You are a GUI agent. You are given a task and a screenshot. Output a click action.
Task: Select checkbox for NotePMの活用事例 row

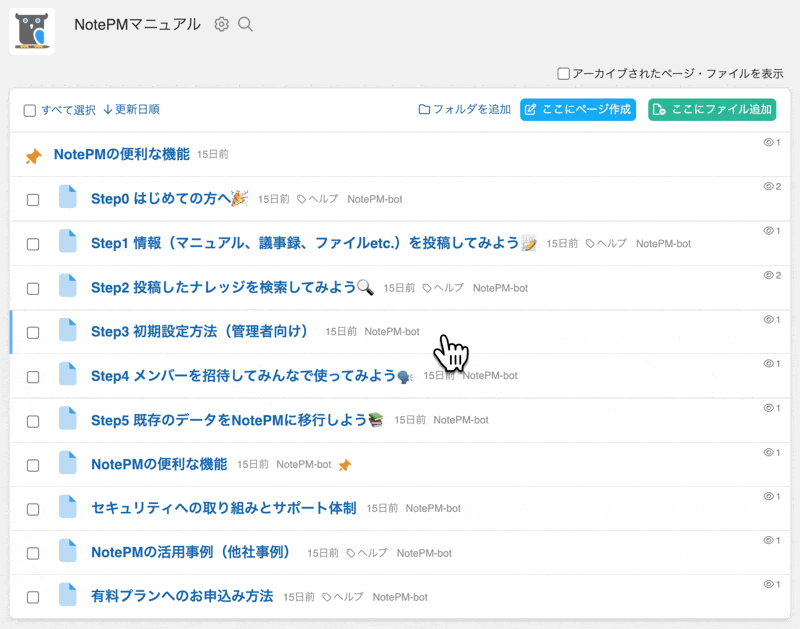tap(33, 553)
